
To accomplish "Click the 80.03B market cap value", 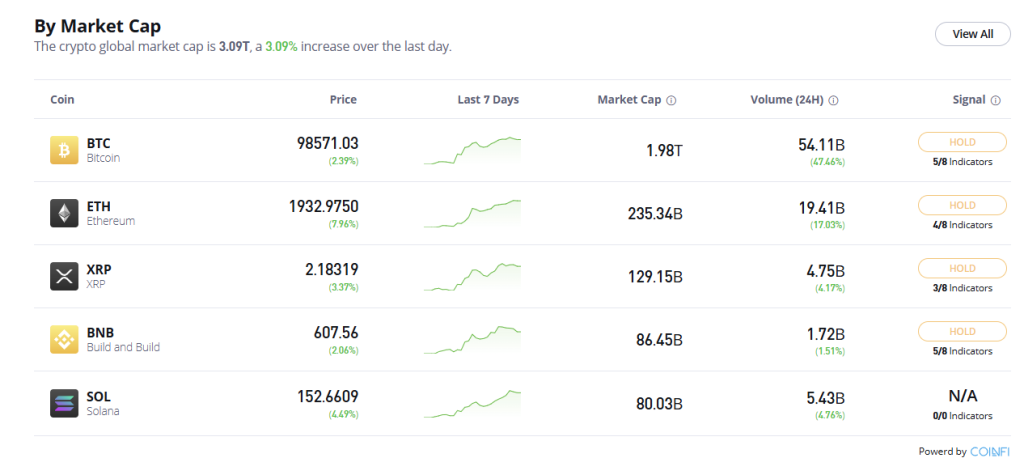I will click(660, 404).
